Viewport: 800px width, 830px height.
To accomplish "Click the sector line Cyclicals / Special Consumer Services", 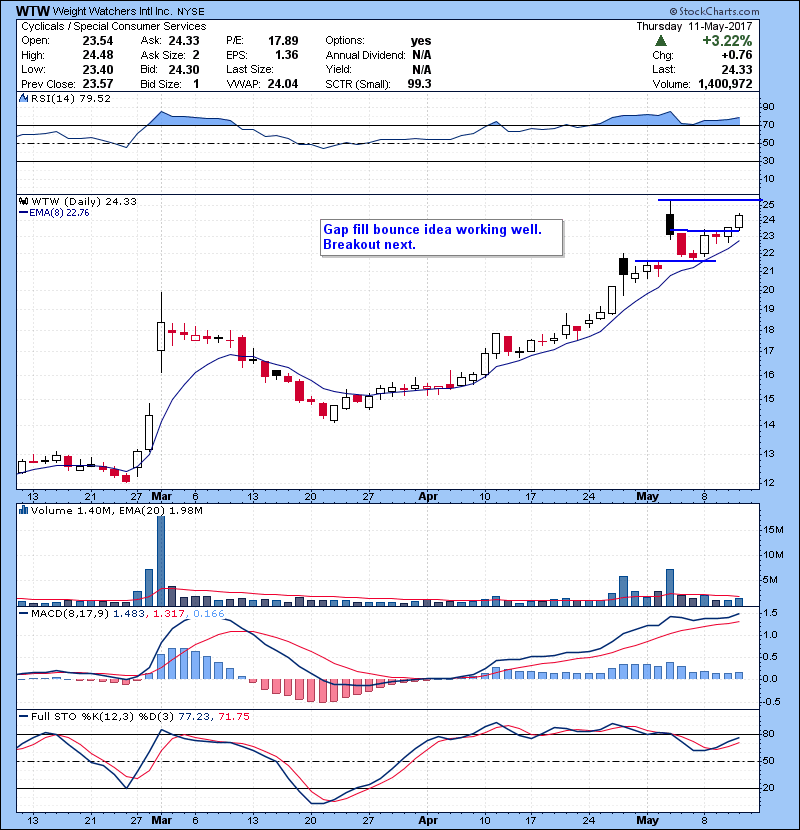I will (114, 26).
